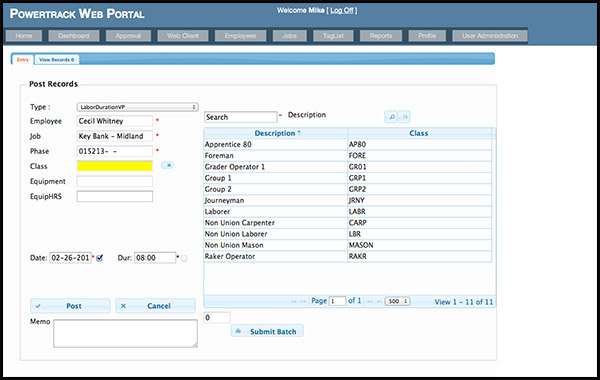Screen dimensions: 600x380
Task: Click the Class column header
Action: click(419, 133)
